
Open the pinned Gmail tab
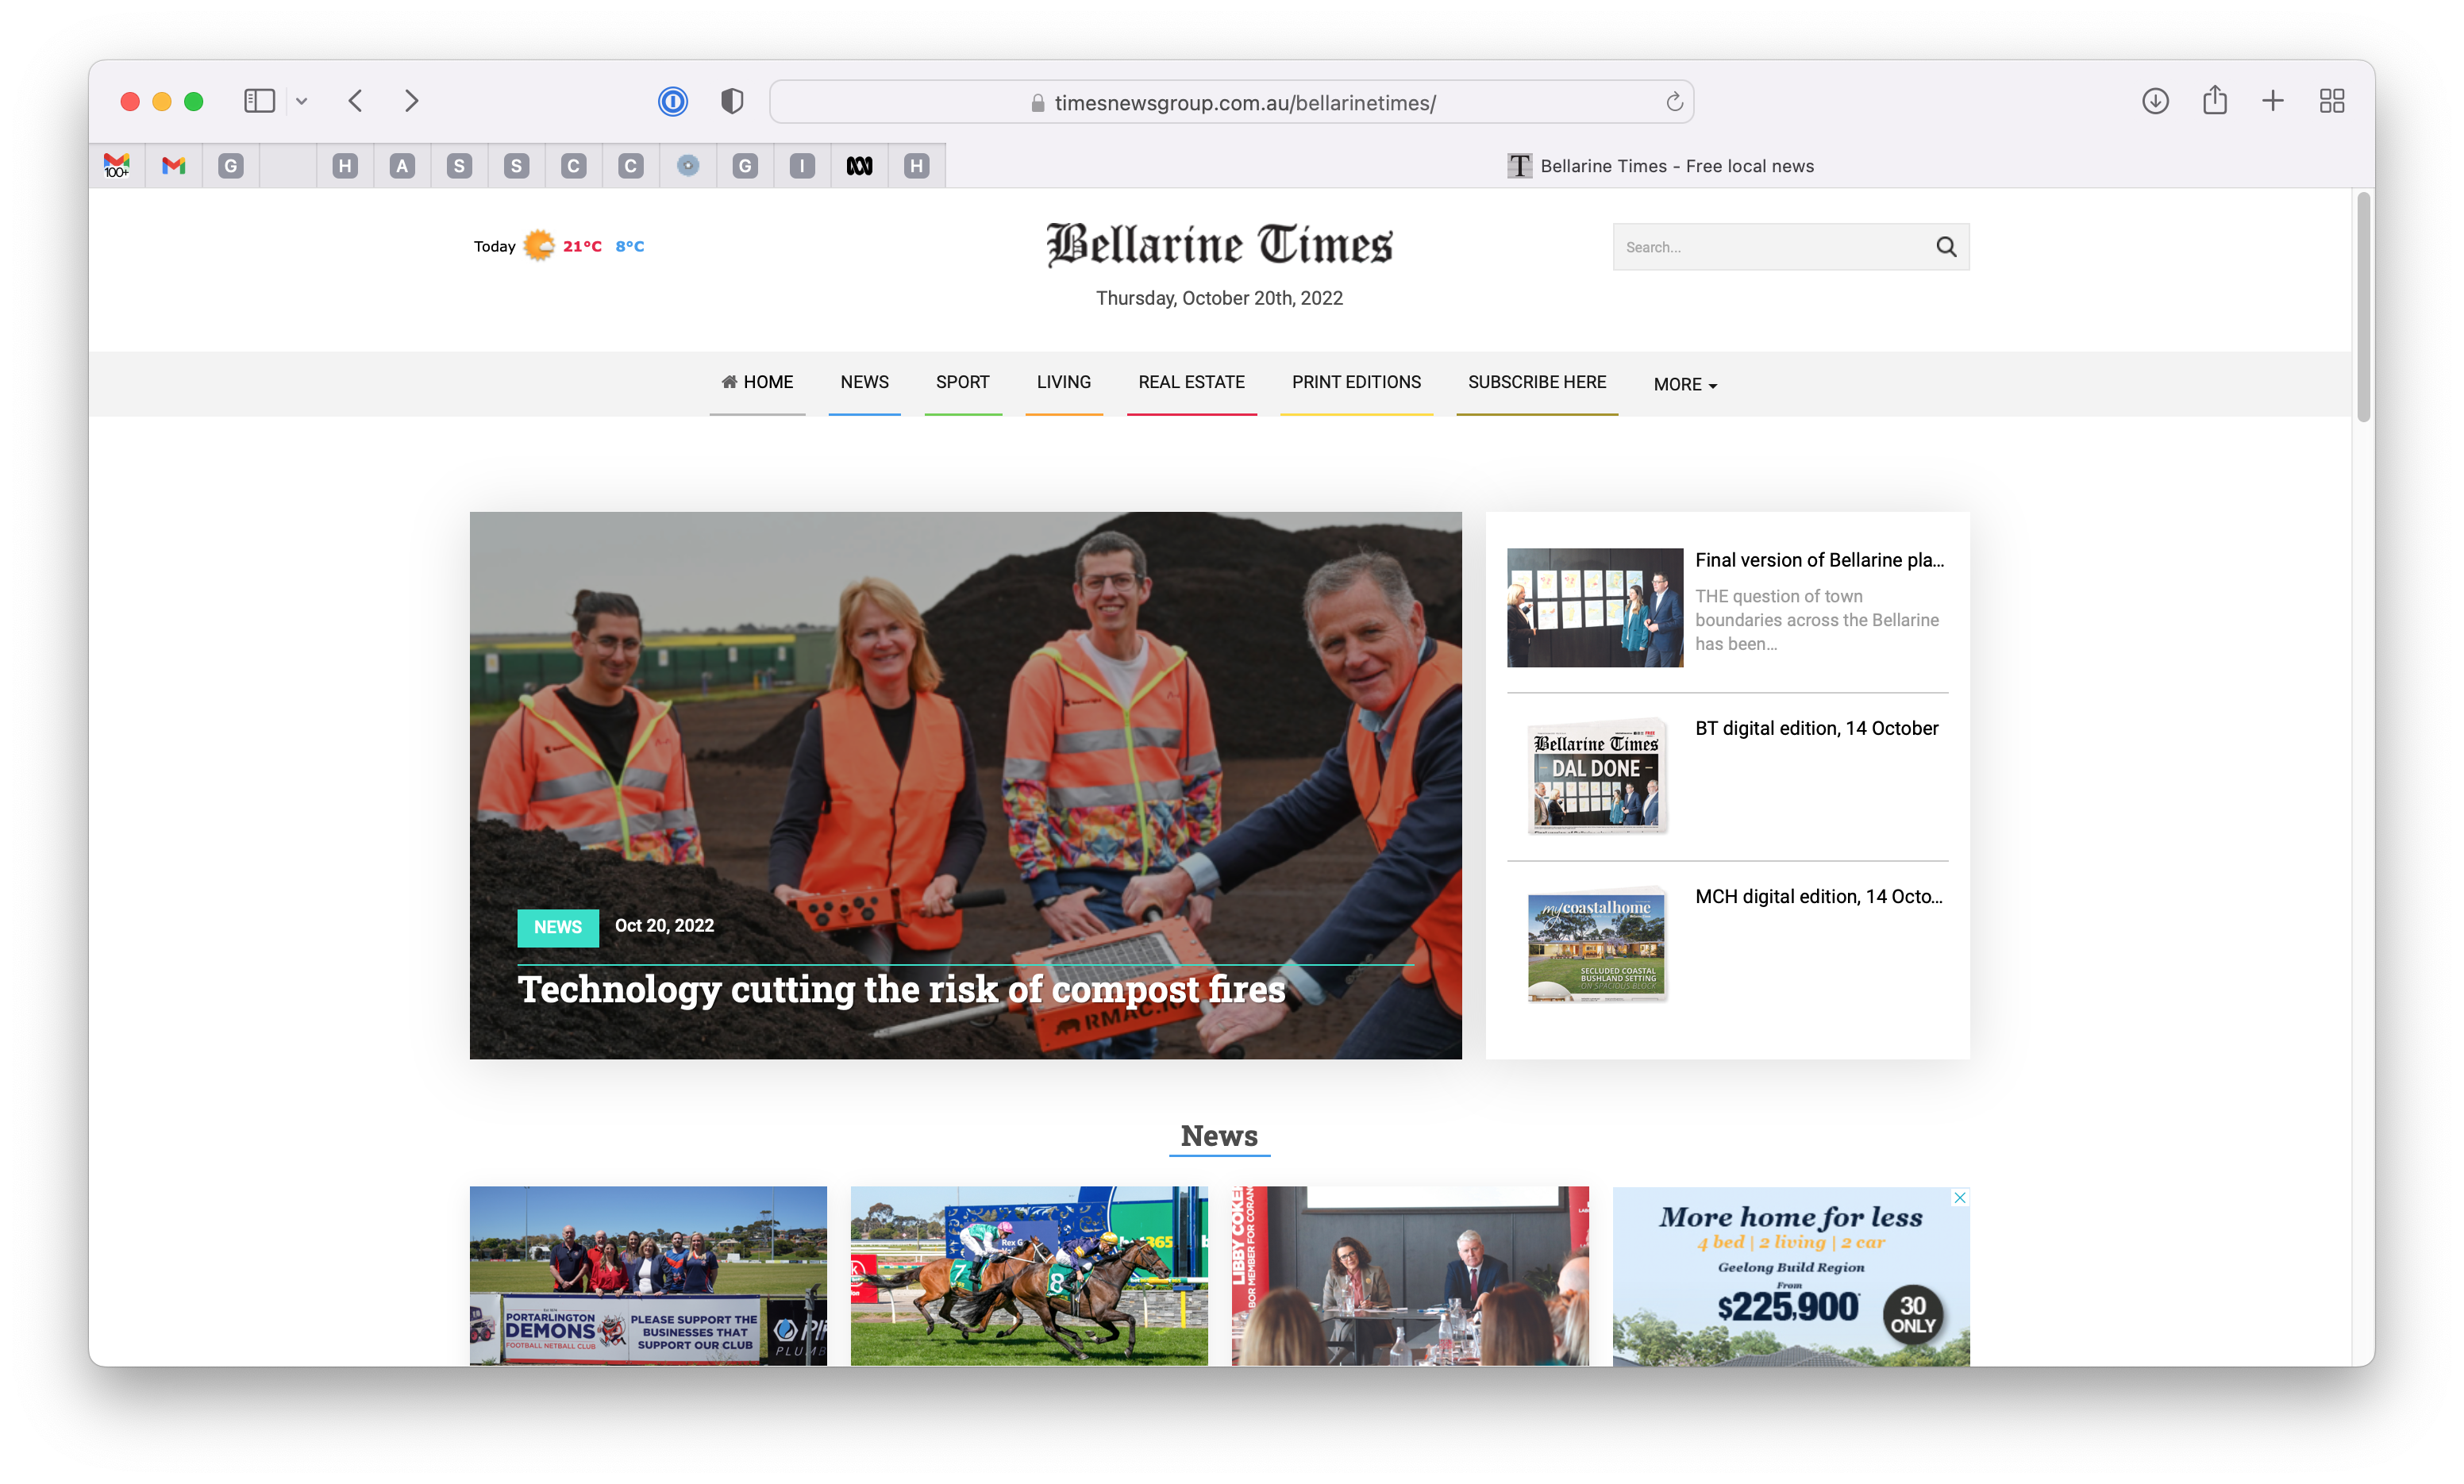tap(174, 166)
